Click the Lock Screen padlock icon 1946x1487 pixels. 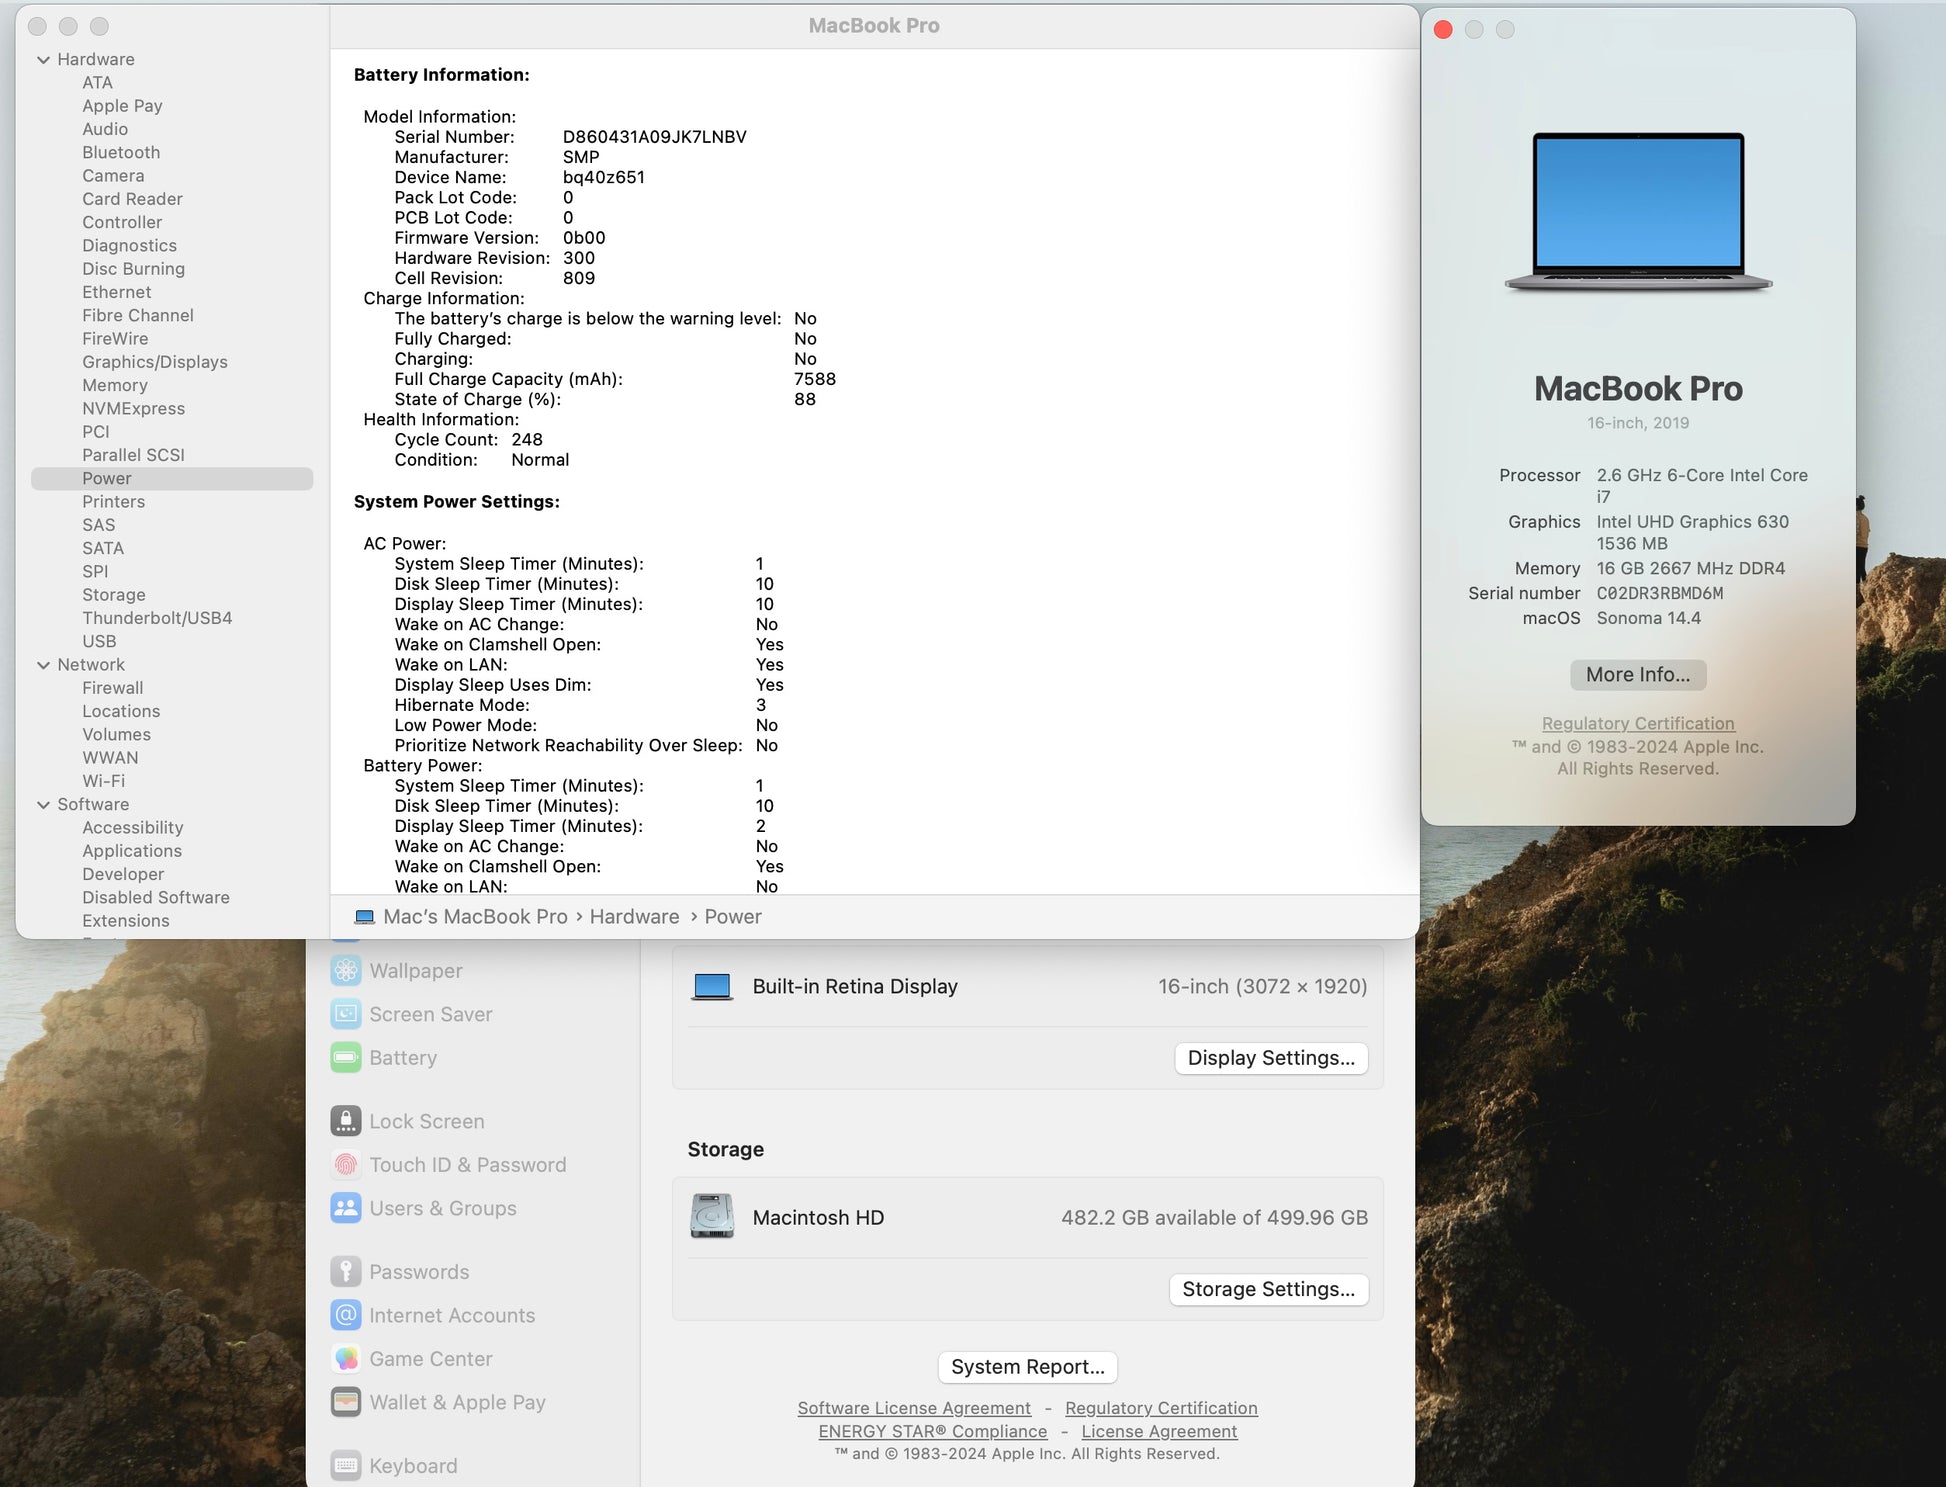click(346, 1121)
